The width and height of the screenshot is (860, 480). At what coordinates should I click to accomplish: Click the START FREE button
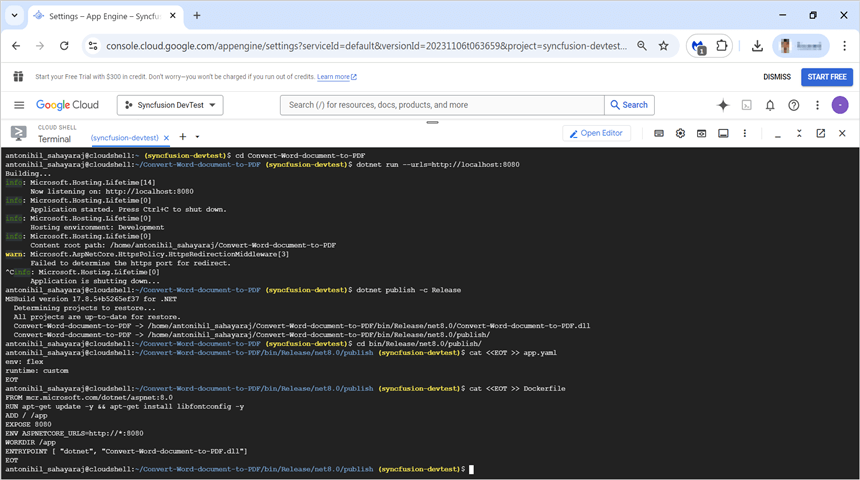coord(826,77)
